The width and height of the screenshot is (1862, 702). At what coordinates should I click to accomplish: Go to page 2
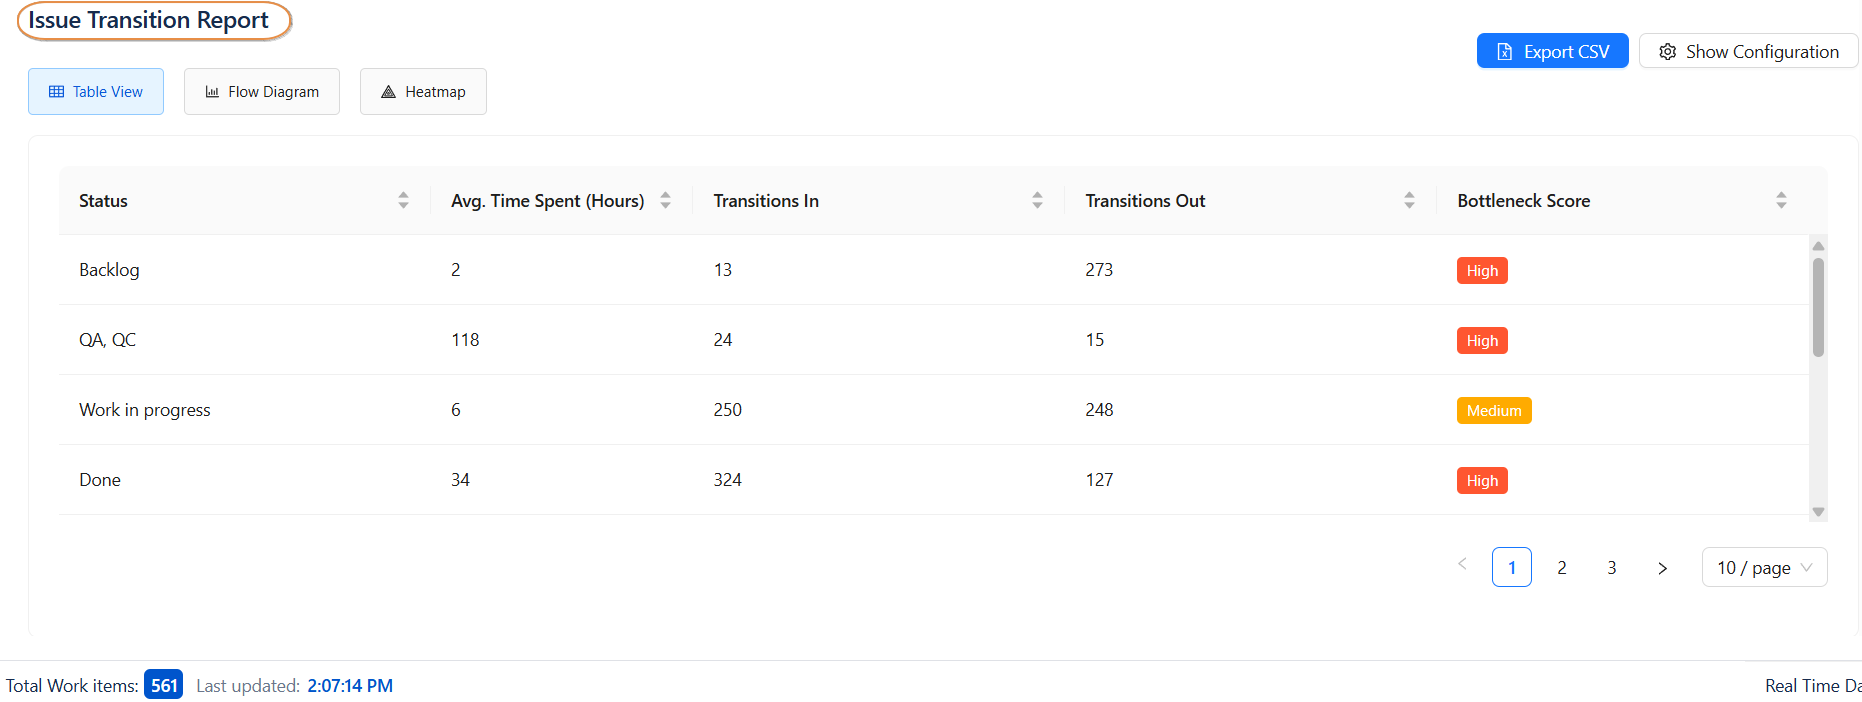click(x=1562, y=568)
